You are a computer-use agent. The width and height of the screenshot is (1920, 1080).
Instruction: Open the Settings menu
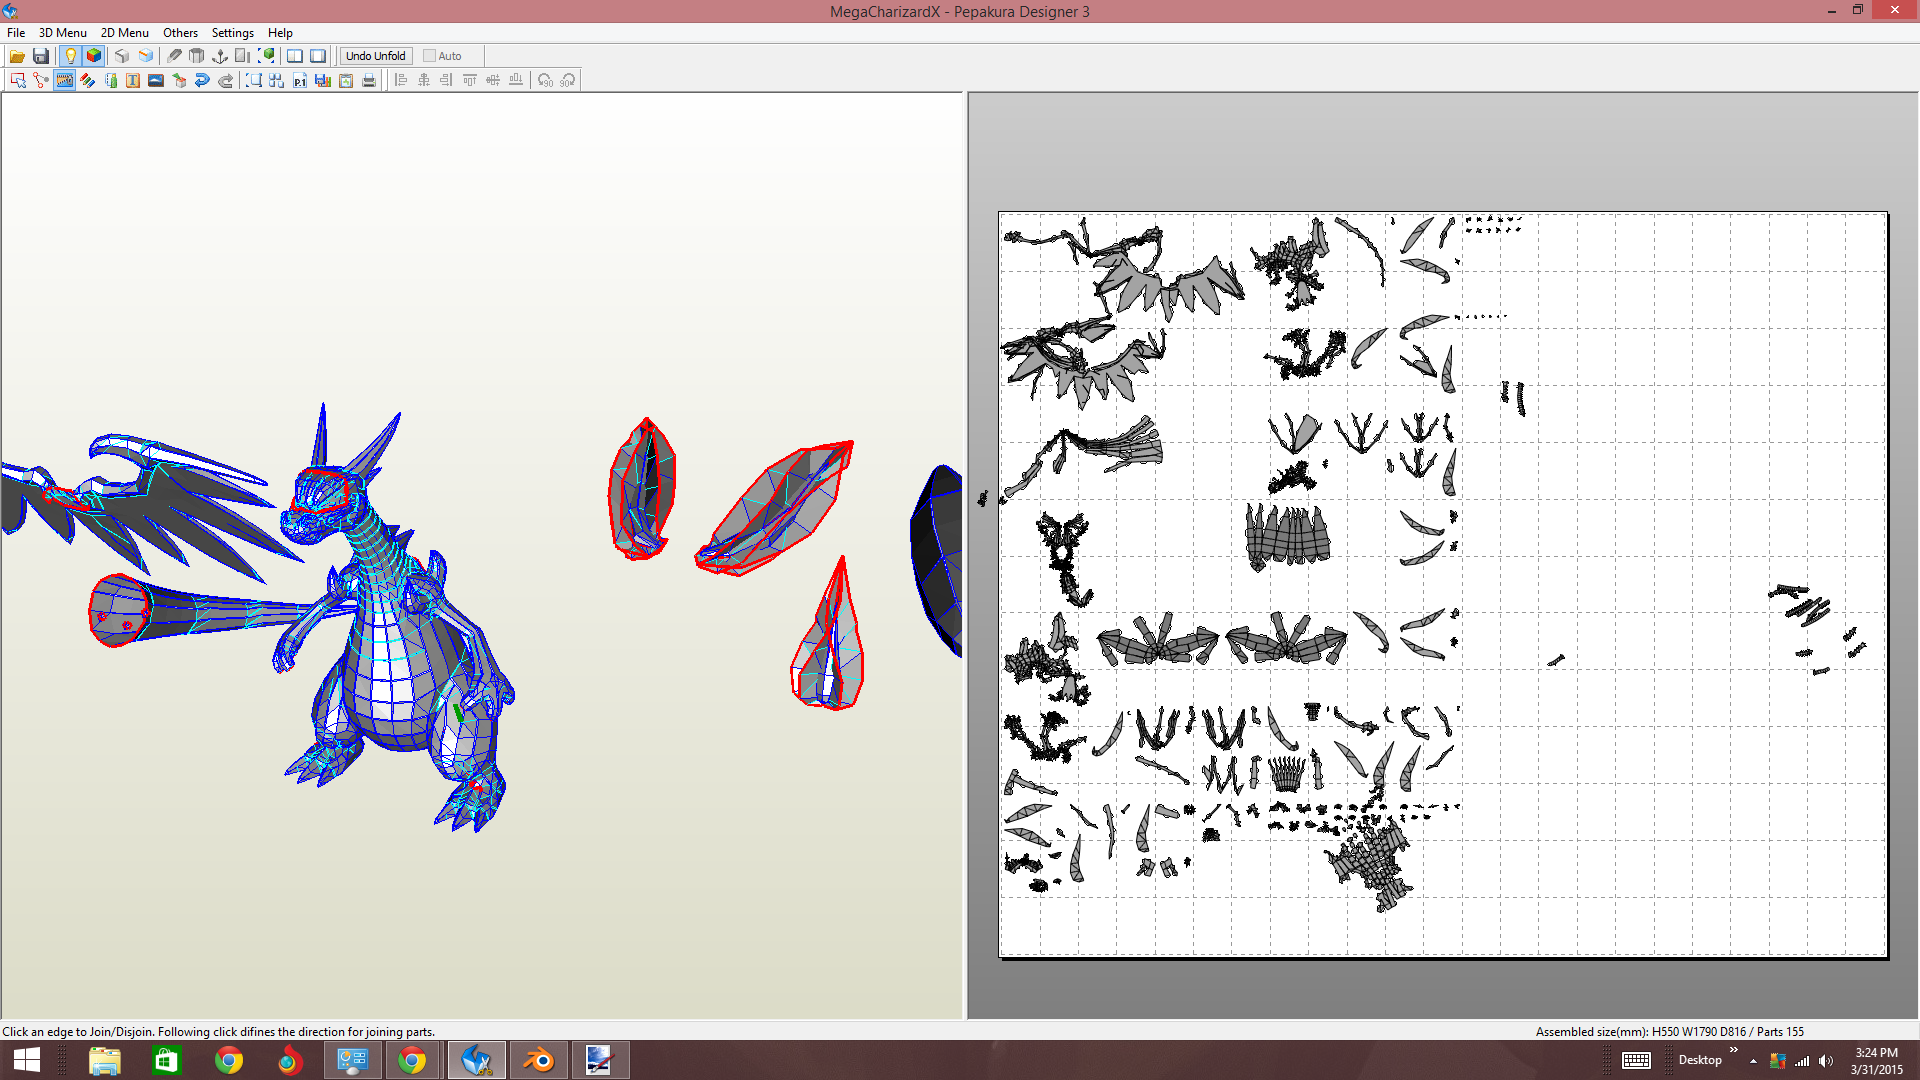[x=233, y=32]
